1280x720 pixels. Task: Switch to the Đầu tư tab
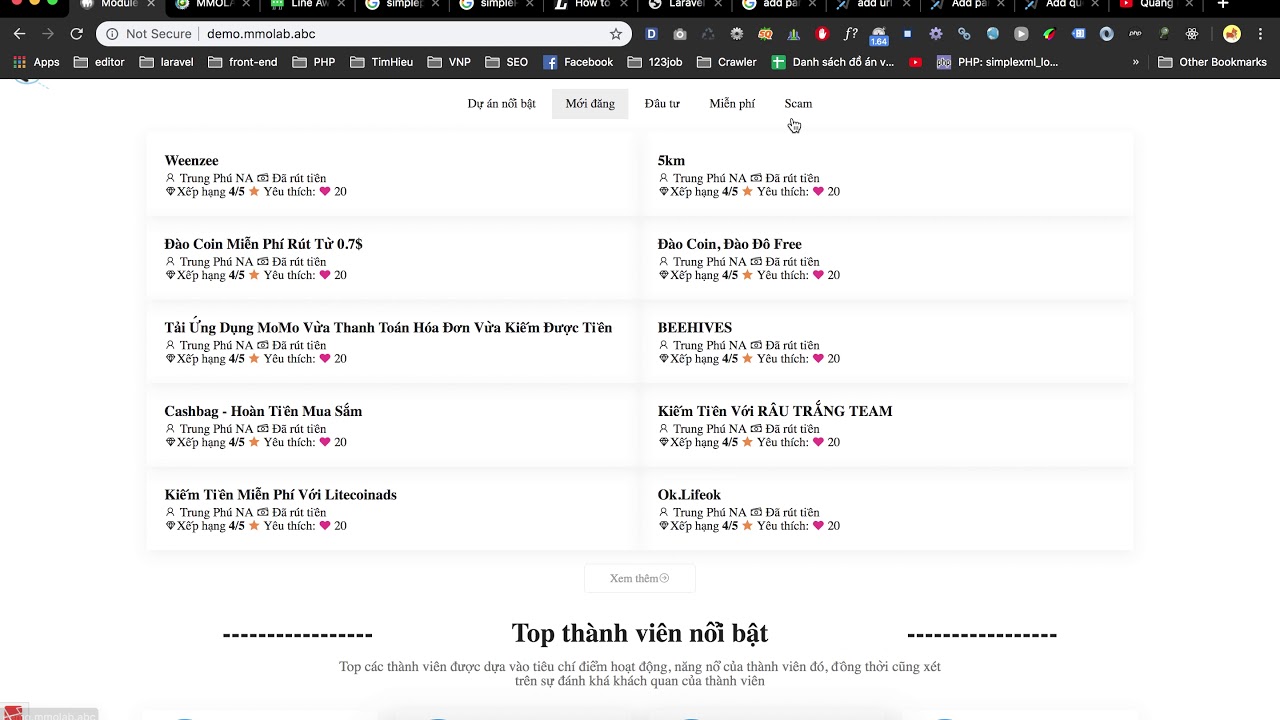tap(662, 104)
